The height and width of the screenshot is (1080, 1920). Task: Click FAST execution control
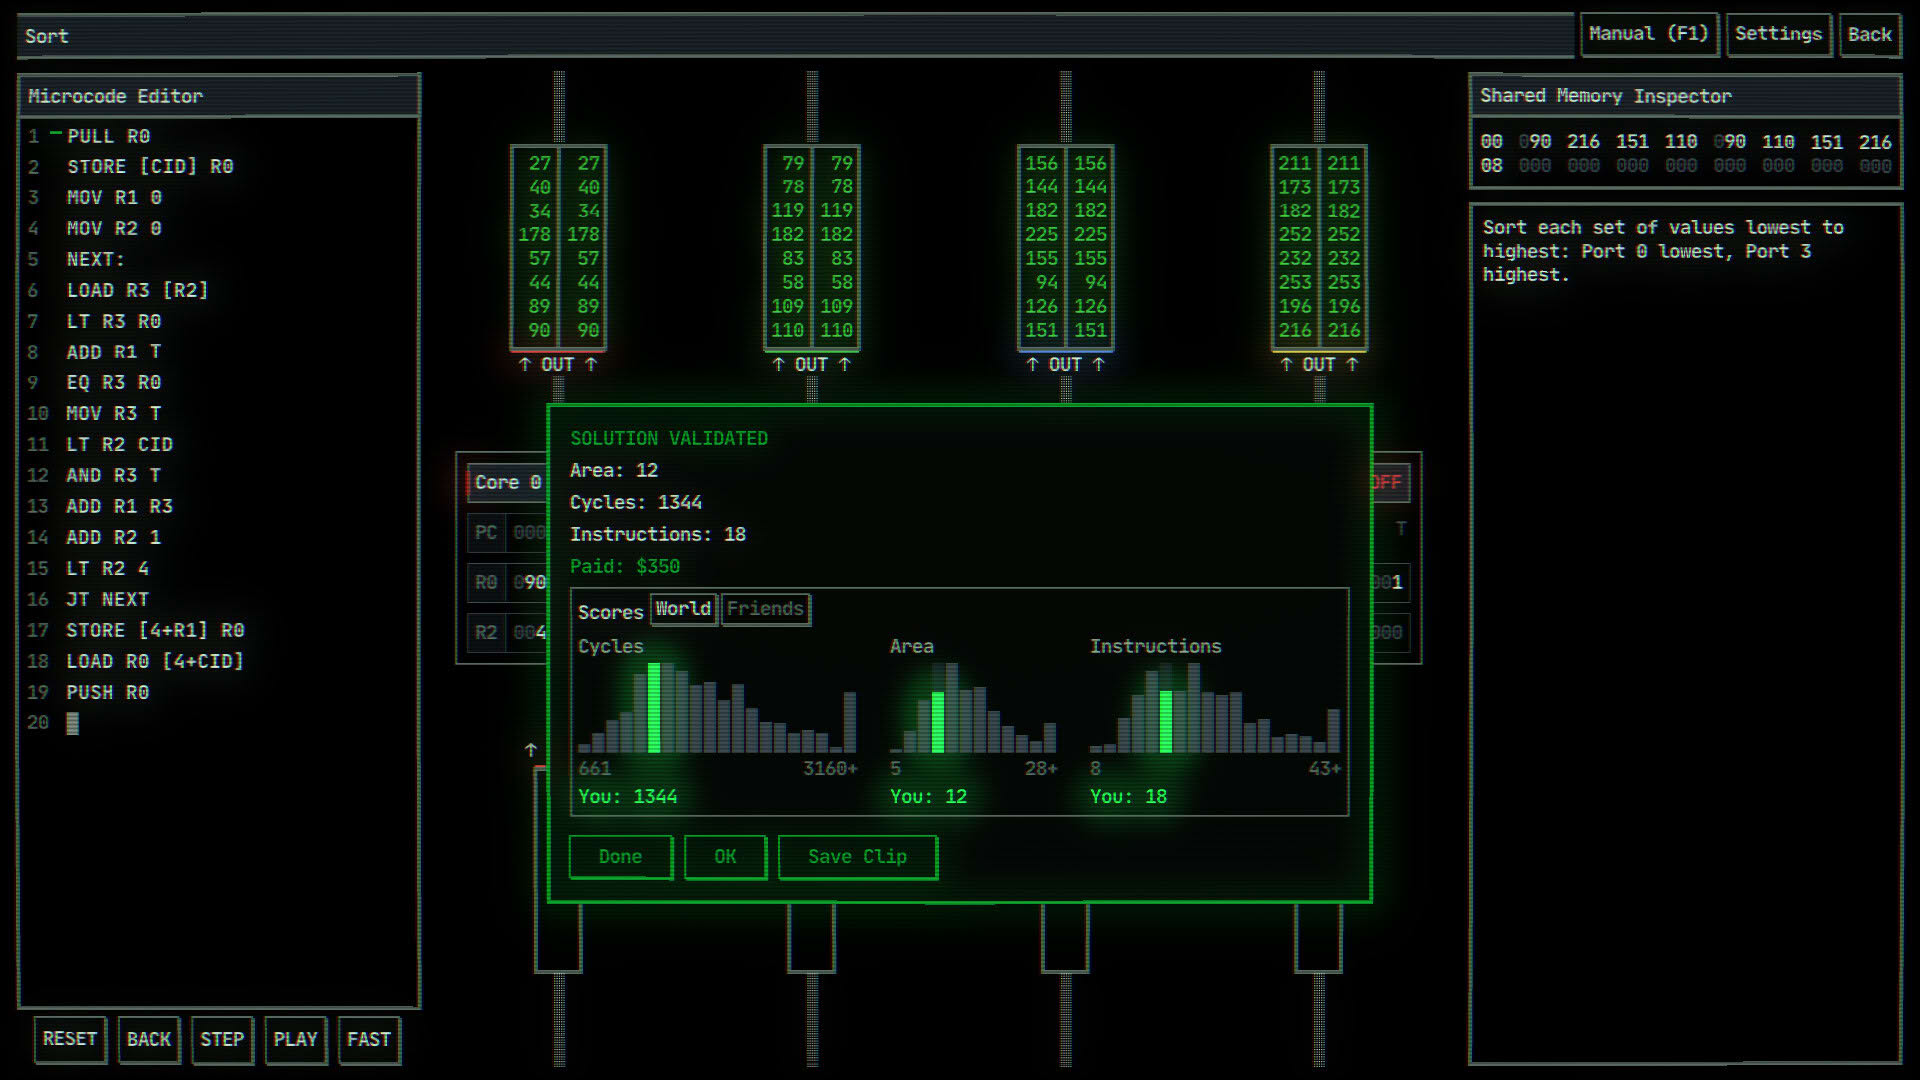[x=369, y=1039]
